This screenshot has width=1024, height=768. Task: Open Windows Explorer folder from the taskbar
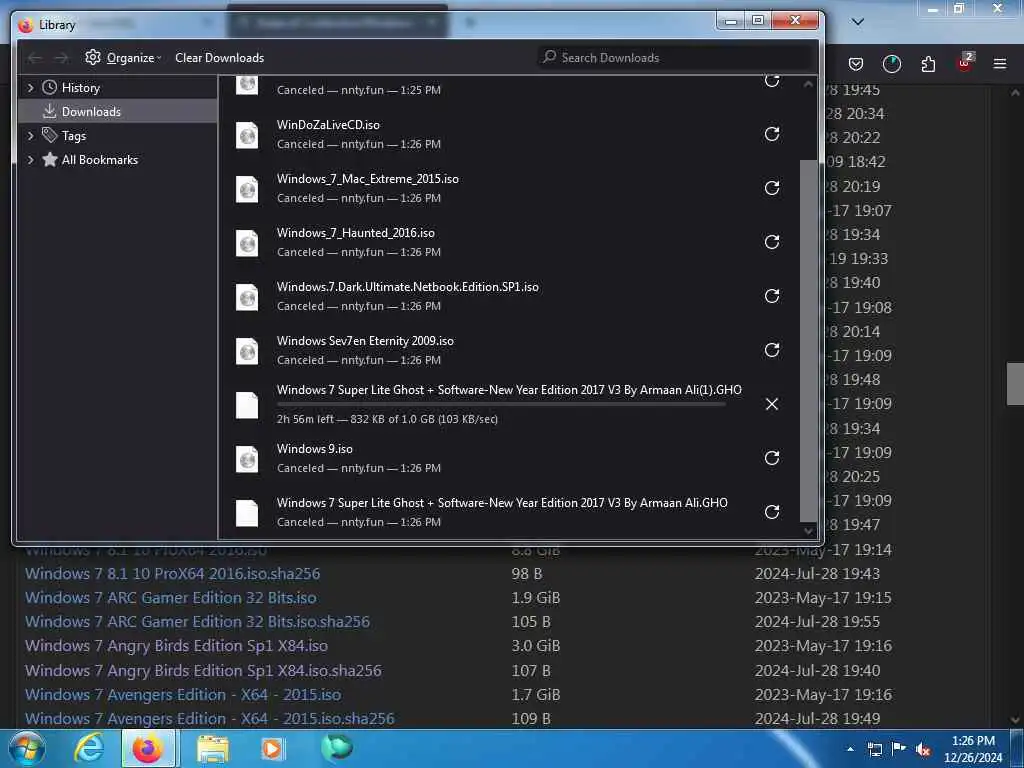pos(213,749)
